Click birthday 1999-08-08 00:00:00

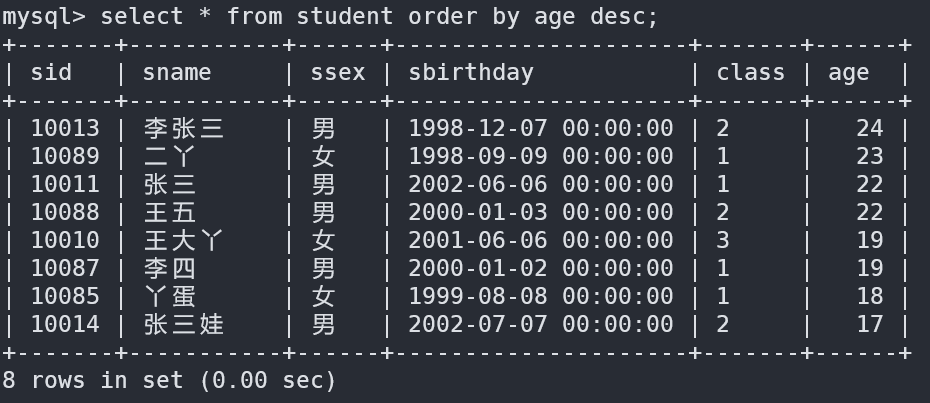coord(540,296)
